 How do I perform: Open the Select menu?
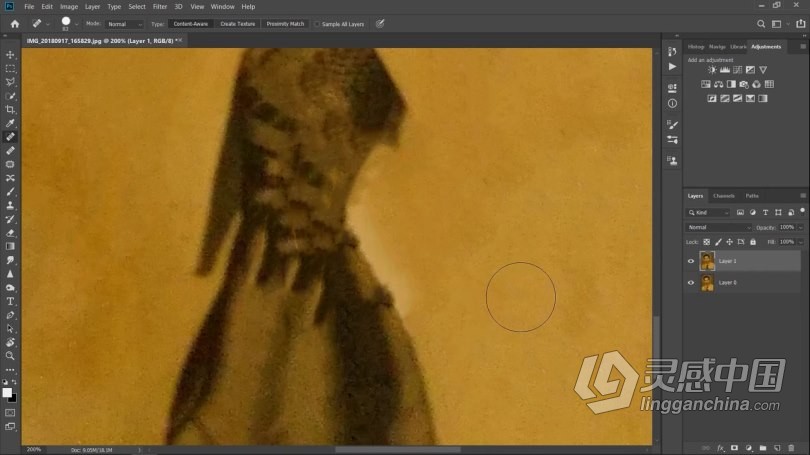tap(137, 7)
